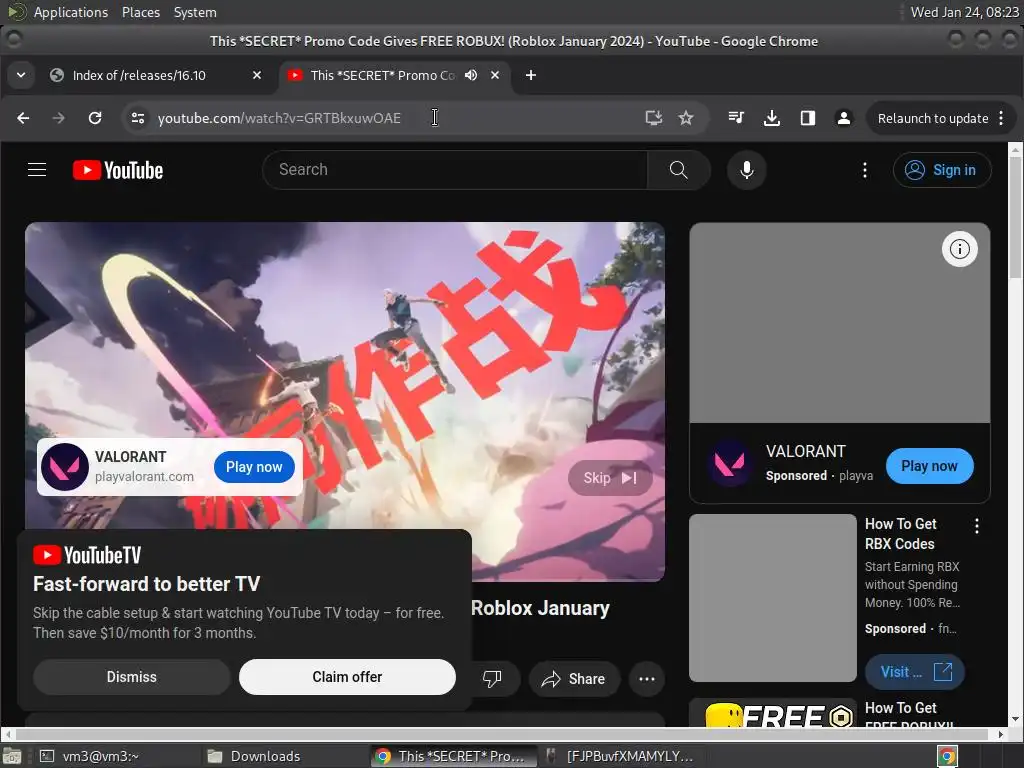Switch to Downloads window in taskbar

tap(283, 756)
